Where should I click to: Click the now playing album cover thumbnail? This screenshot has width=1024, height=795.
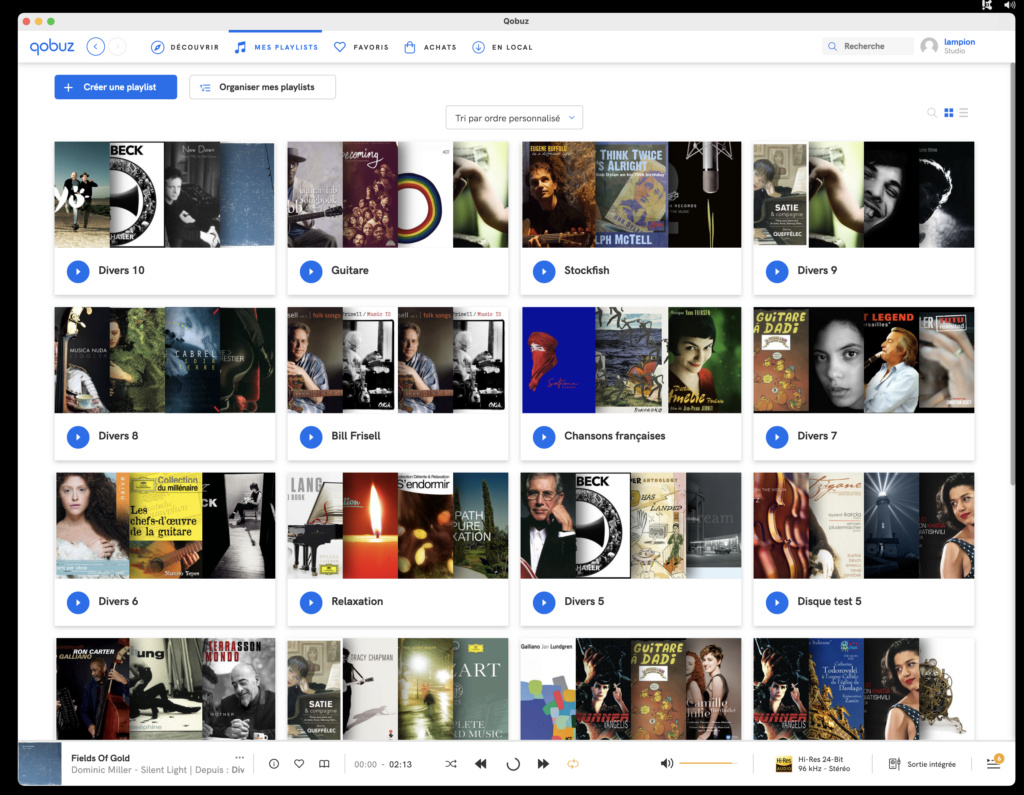pyautogui.click(x=40, y=764)
